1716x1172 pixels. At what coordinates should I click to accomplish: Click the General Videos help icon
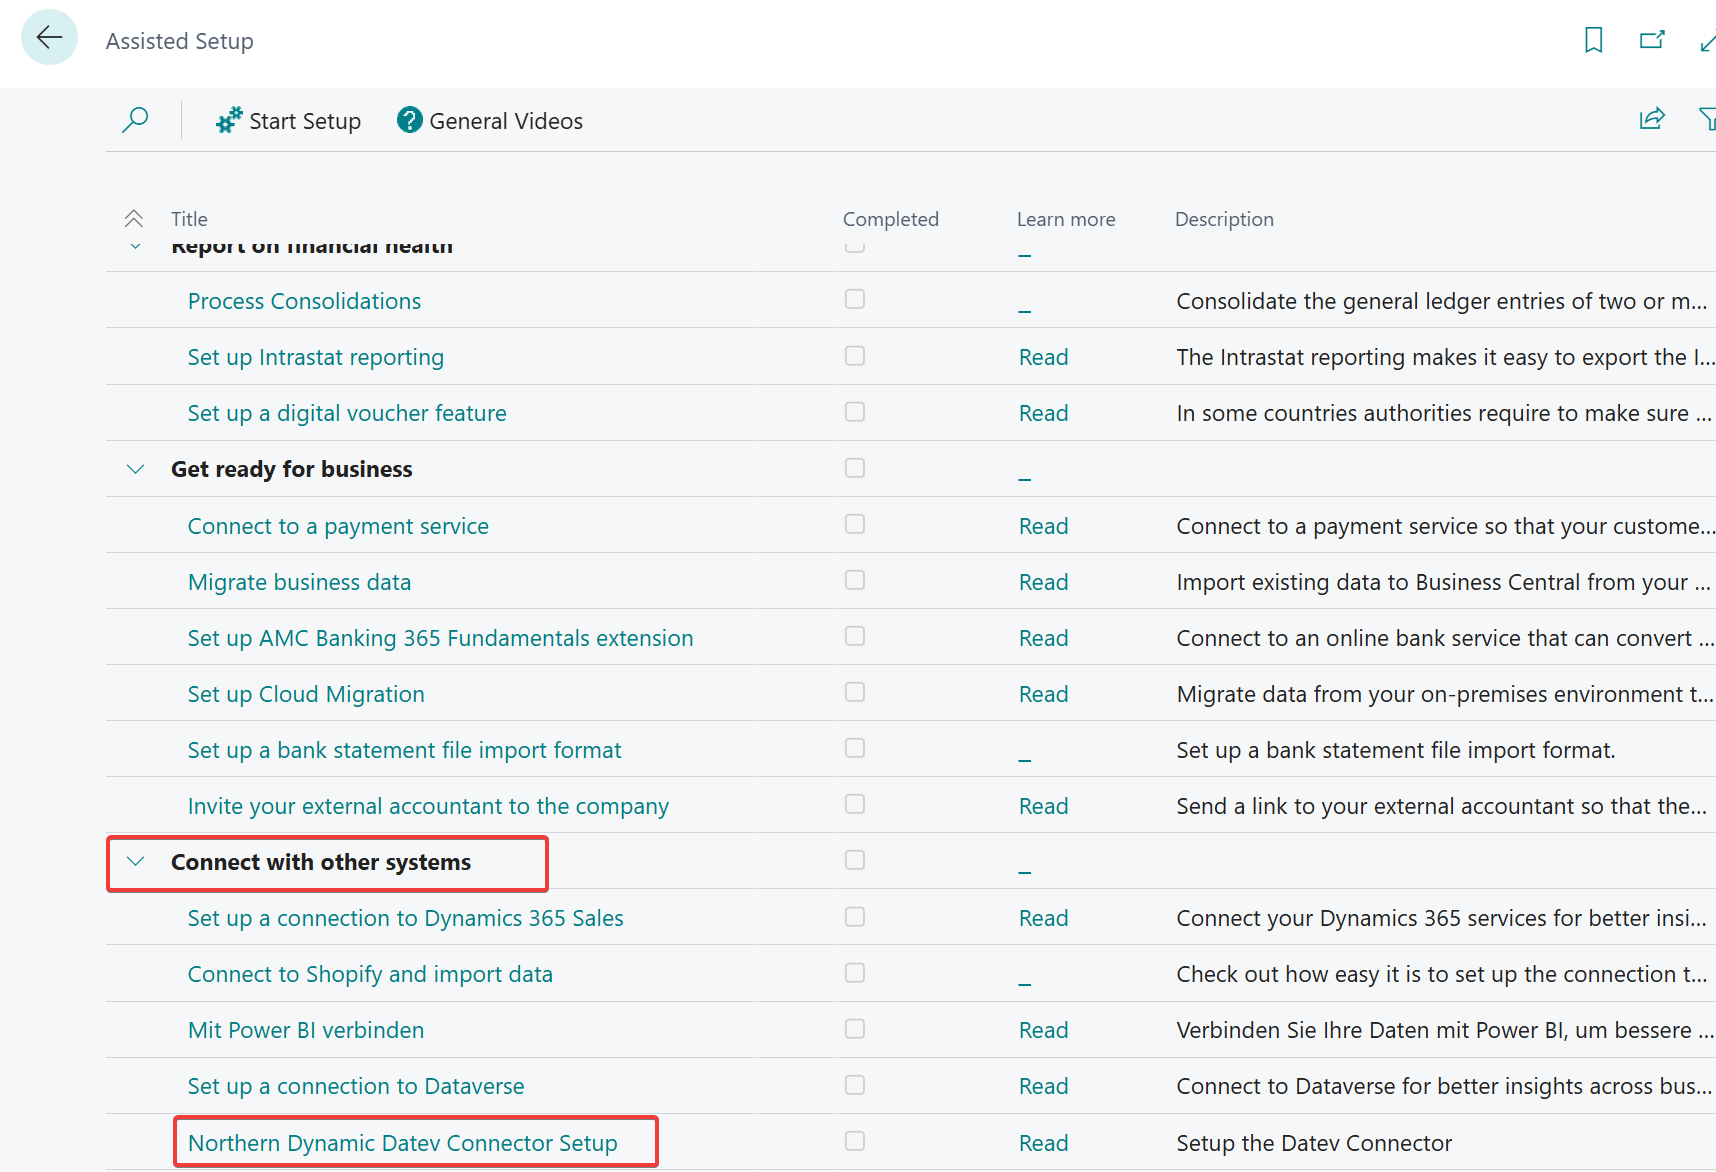[409, 120]
